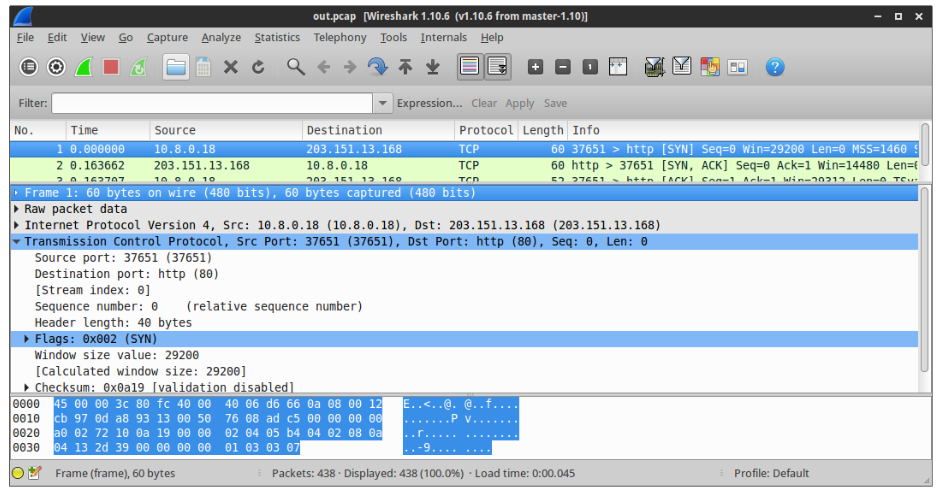
Task: Select packet 2 from 203.151.13.168
Action: [x=464, y=166]
